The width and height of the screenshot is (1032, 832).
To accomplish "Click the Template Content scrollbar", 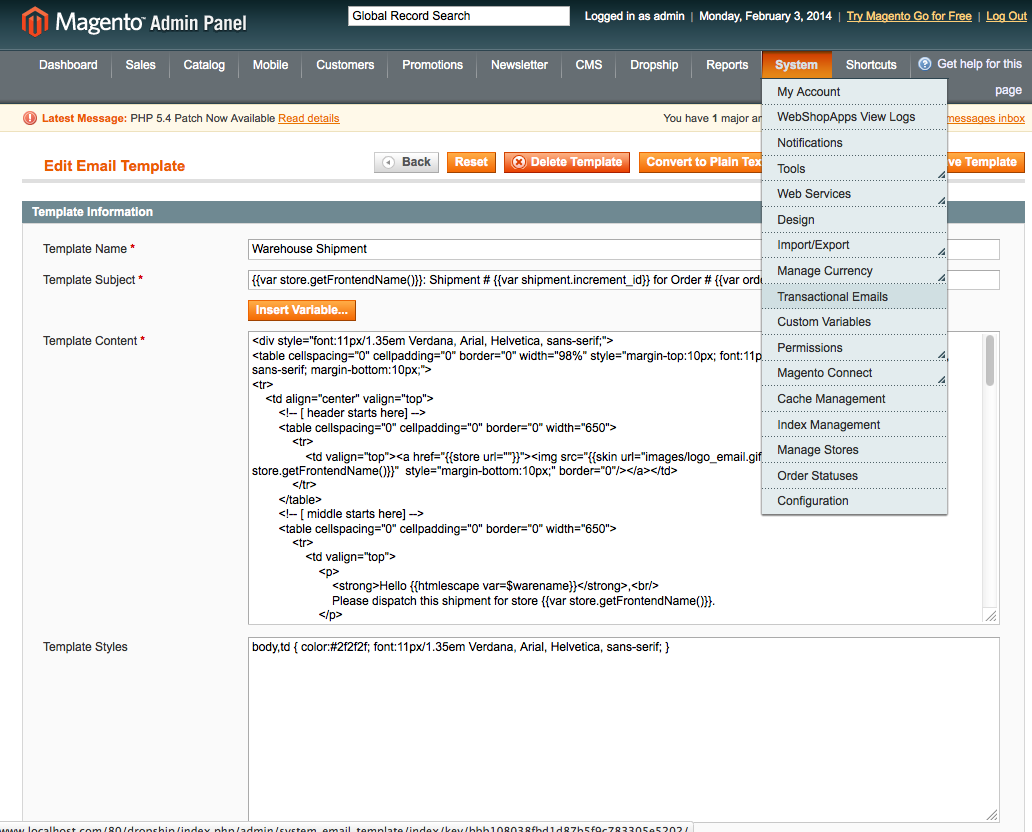I will (x=989, y=360).
